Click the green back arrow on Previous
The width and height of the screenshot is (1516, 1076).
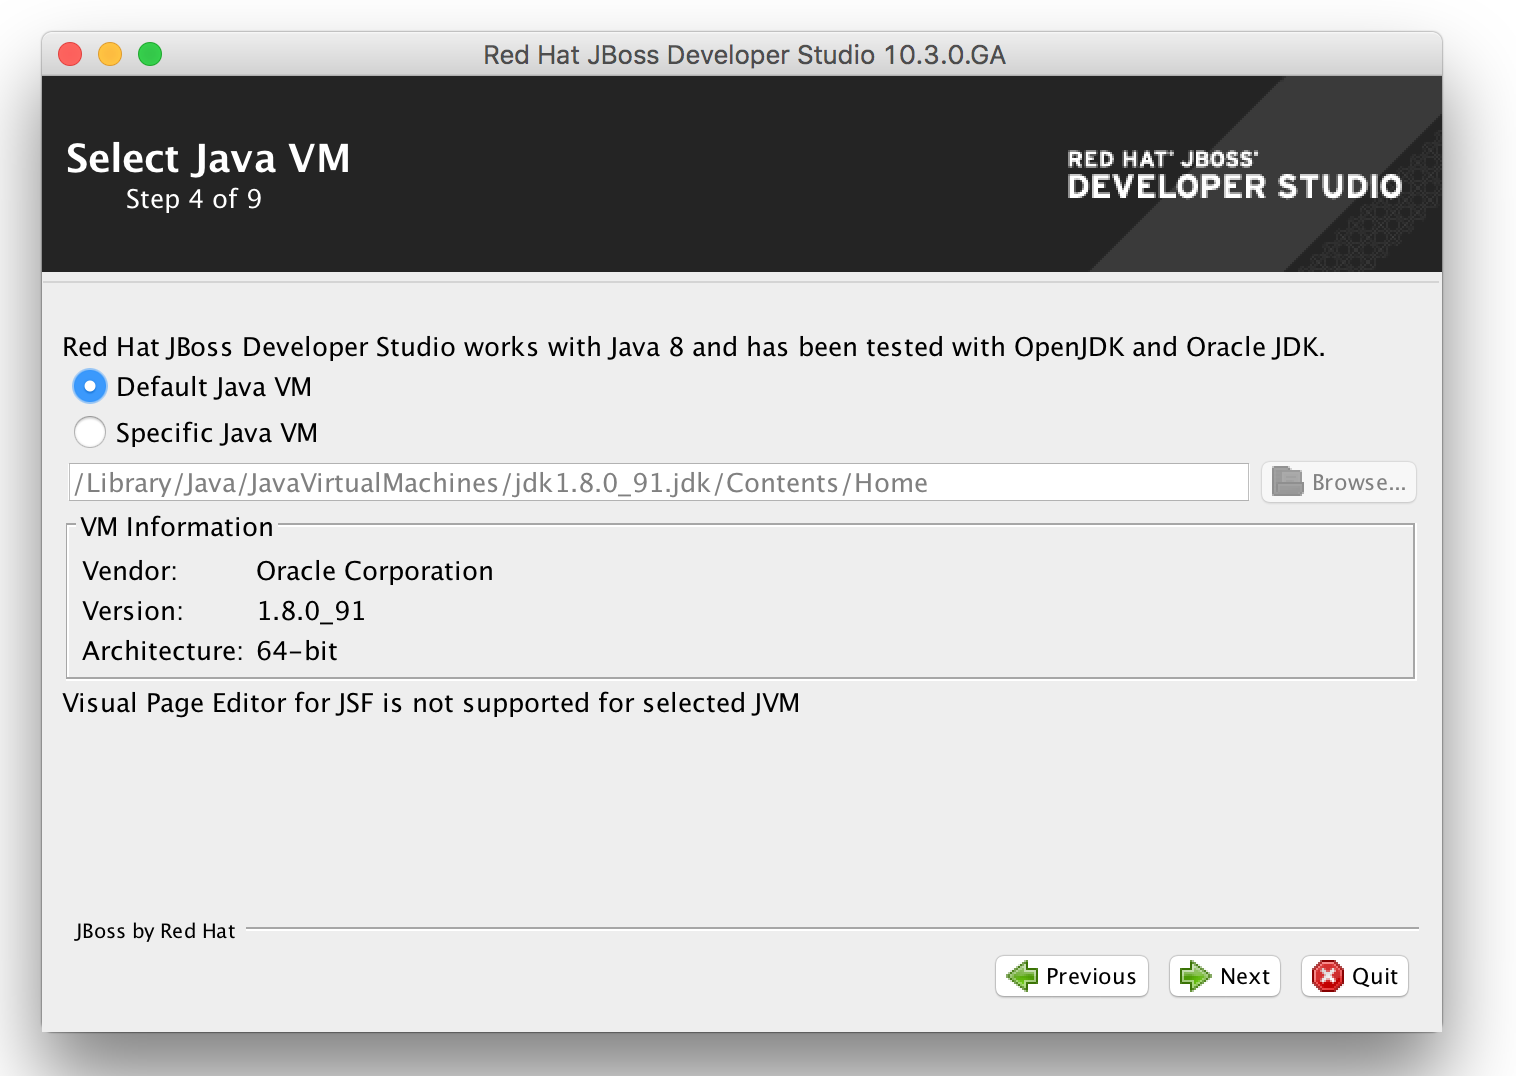(x=1021, y=976)
